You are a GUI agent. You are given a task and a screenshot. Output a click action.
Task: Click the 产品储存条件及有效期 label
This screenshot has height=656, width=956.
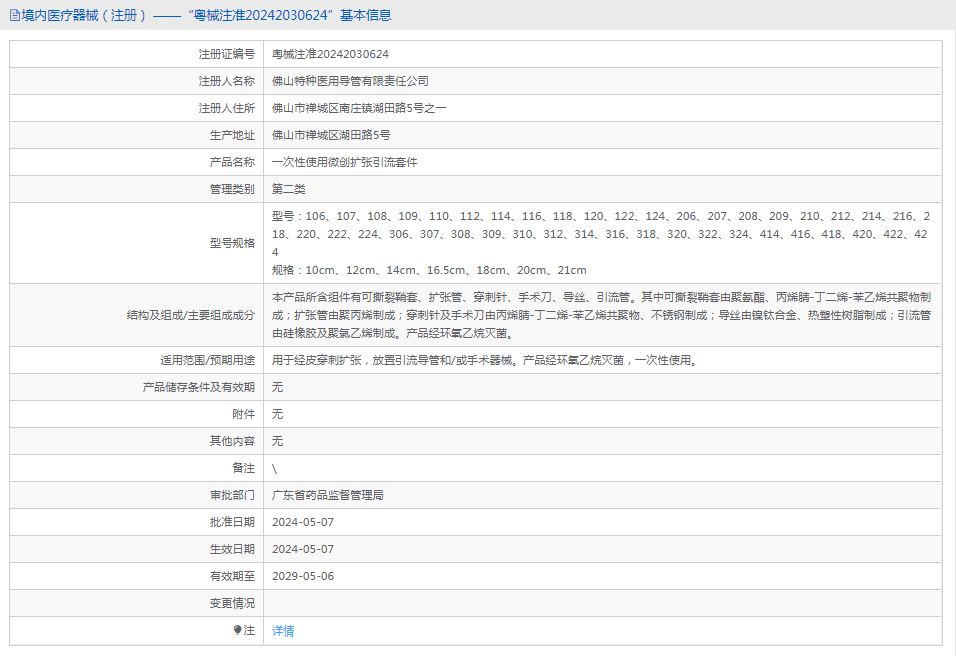tap(199, 387)
